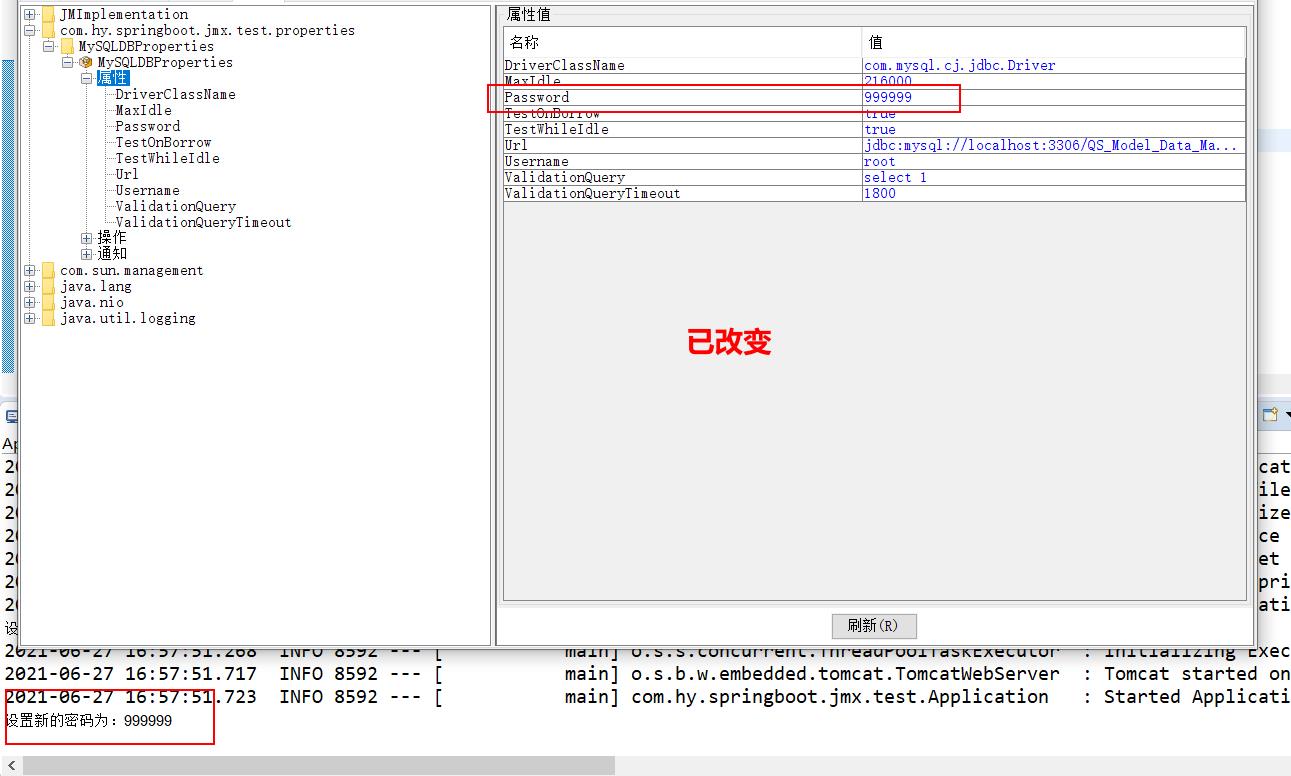Expand the java.lang node
This screenshot has width=1291, height=776.
[30, 287]
